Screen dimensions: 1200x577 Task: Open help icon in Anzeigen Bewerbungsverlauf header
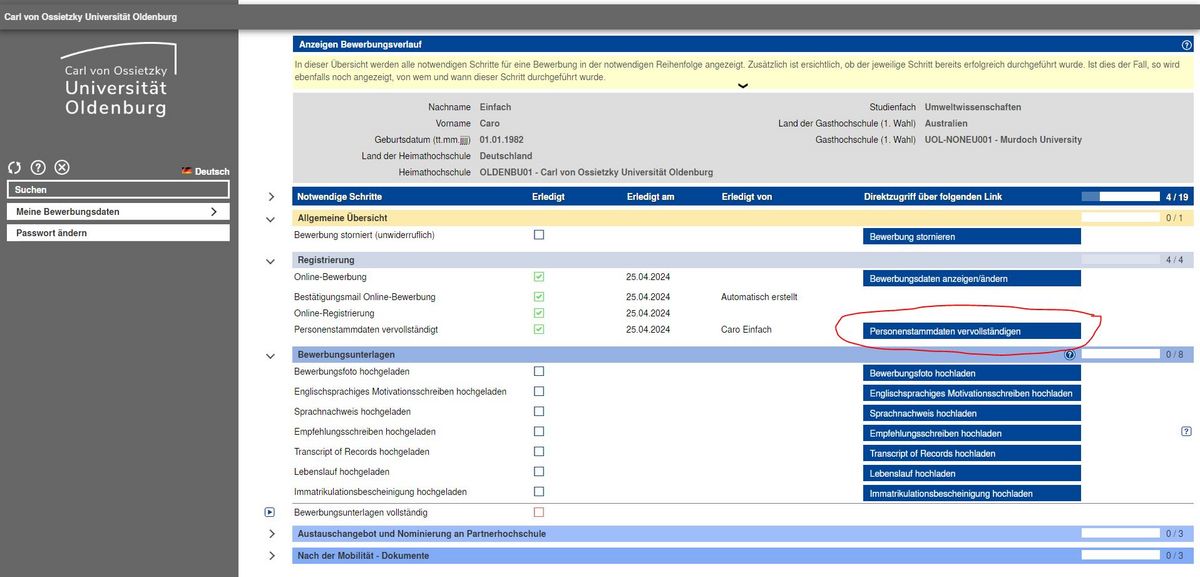(x=1186, y=45)
